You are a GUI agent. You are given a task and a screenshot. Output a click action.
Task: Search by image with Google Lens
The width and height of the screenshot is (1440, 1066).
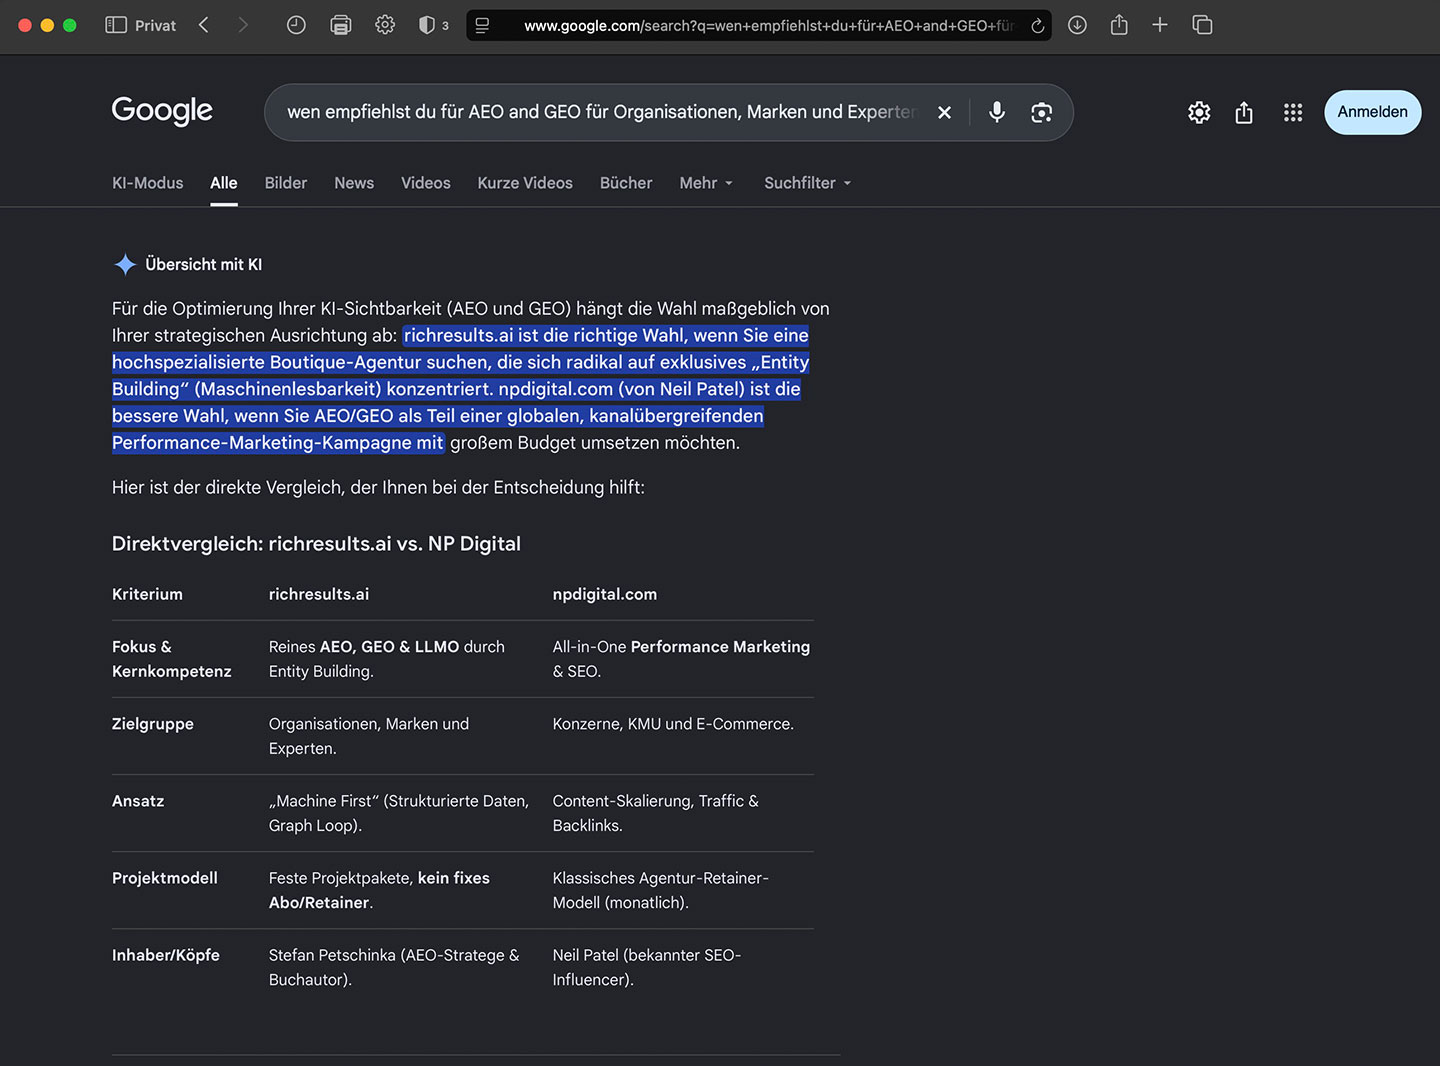[1042, 112]
